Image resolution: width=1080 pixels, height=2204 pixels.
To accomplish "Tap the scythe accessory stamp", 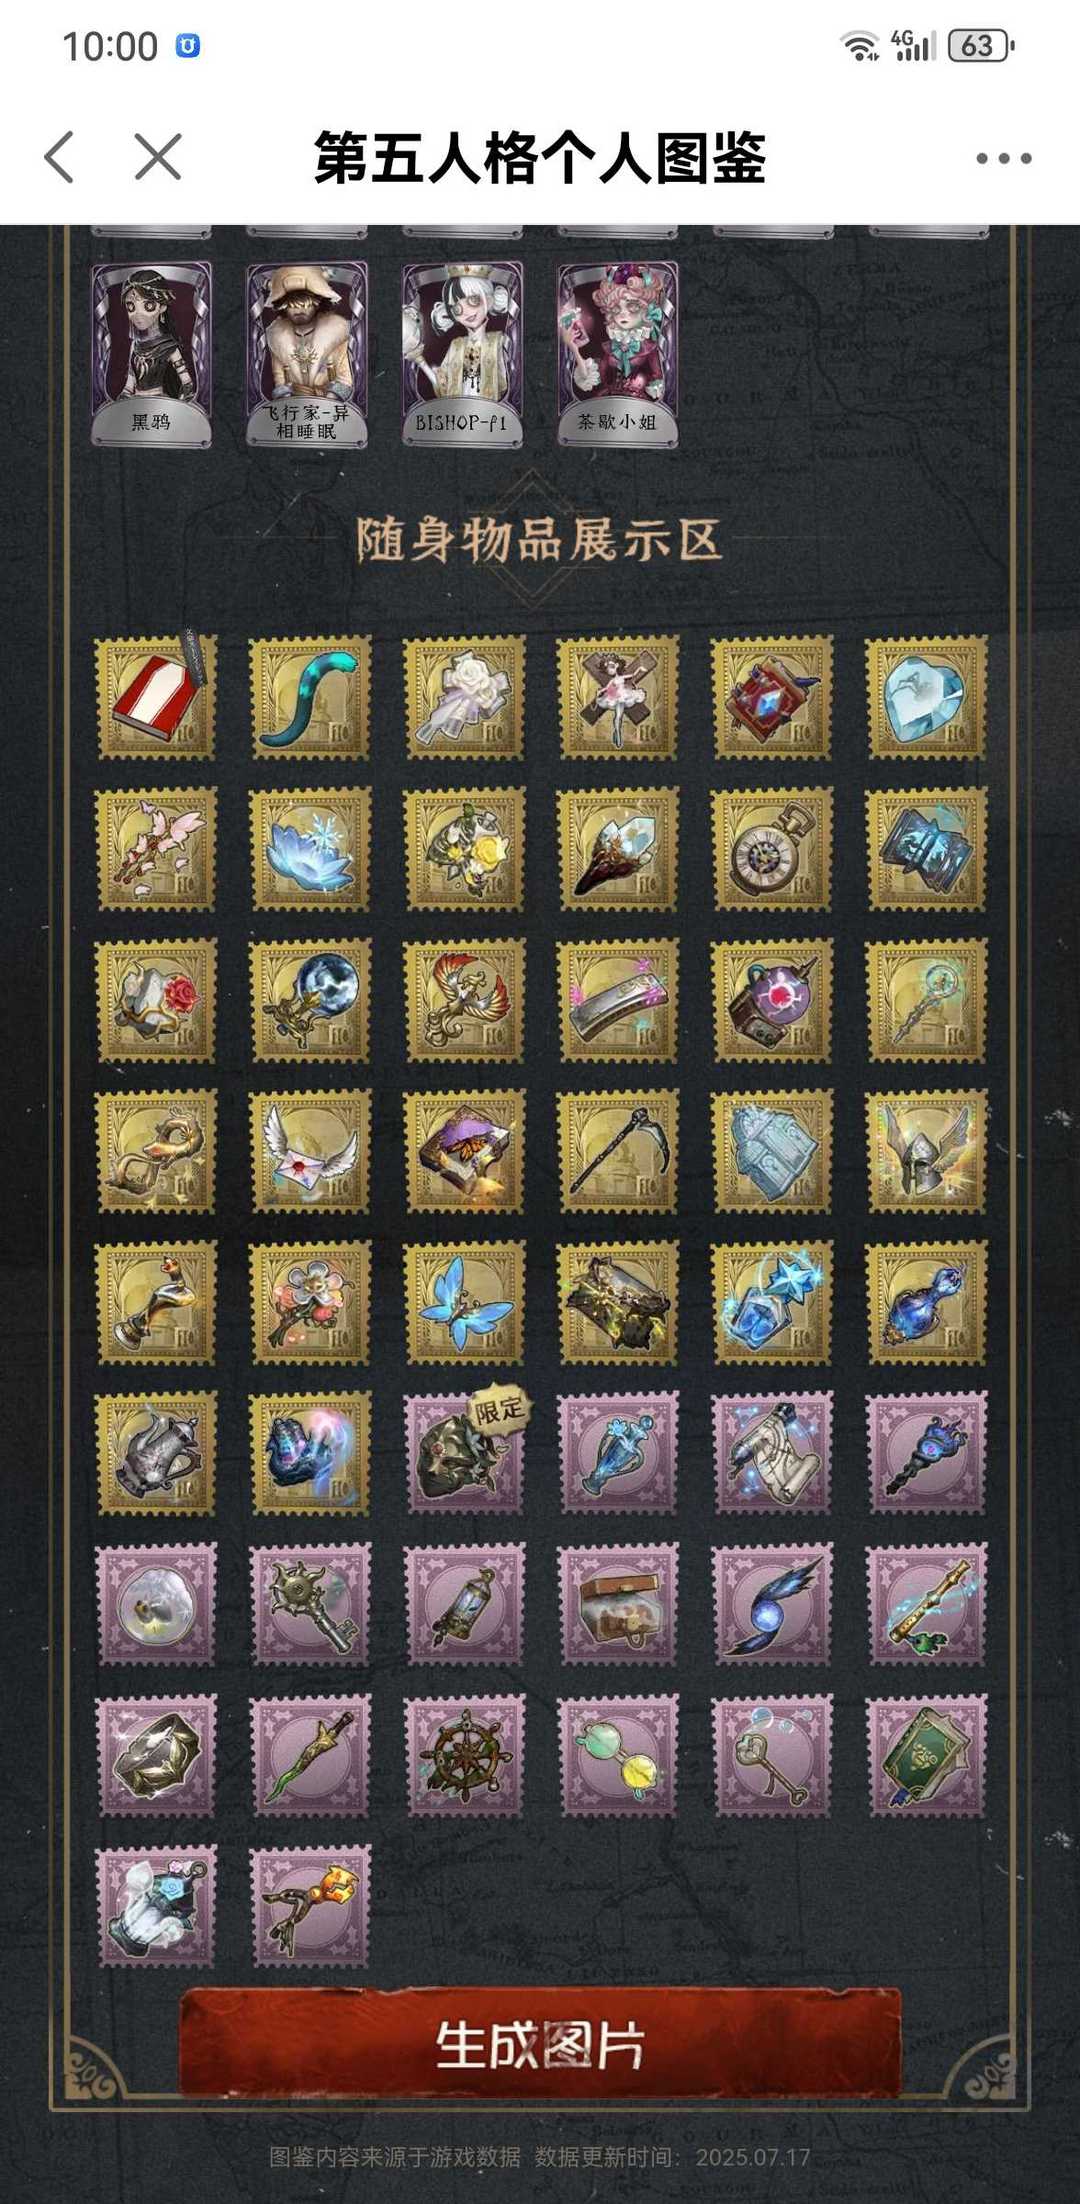I will click(x=618, y=1151).
